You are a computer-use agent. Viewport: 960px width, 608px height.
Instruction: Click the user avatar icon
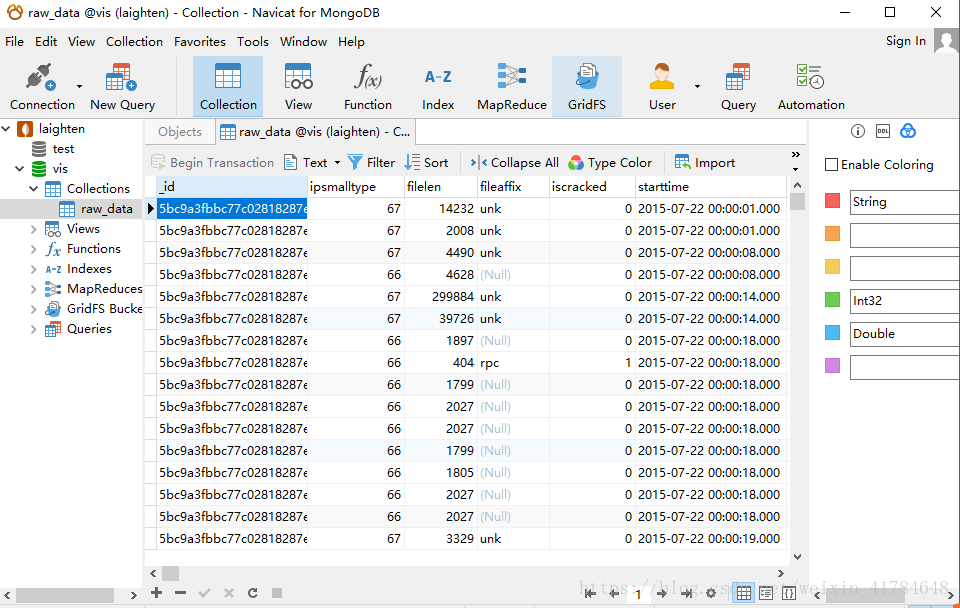click(x=947, y=42)
